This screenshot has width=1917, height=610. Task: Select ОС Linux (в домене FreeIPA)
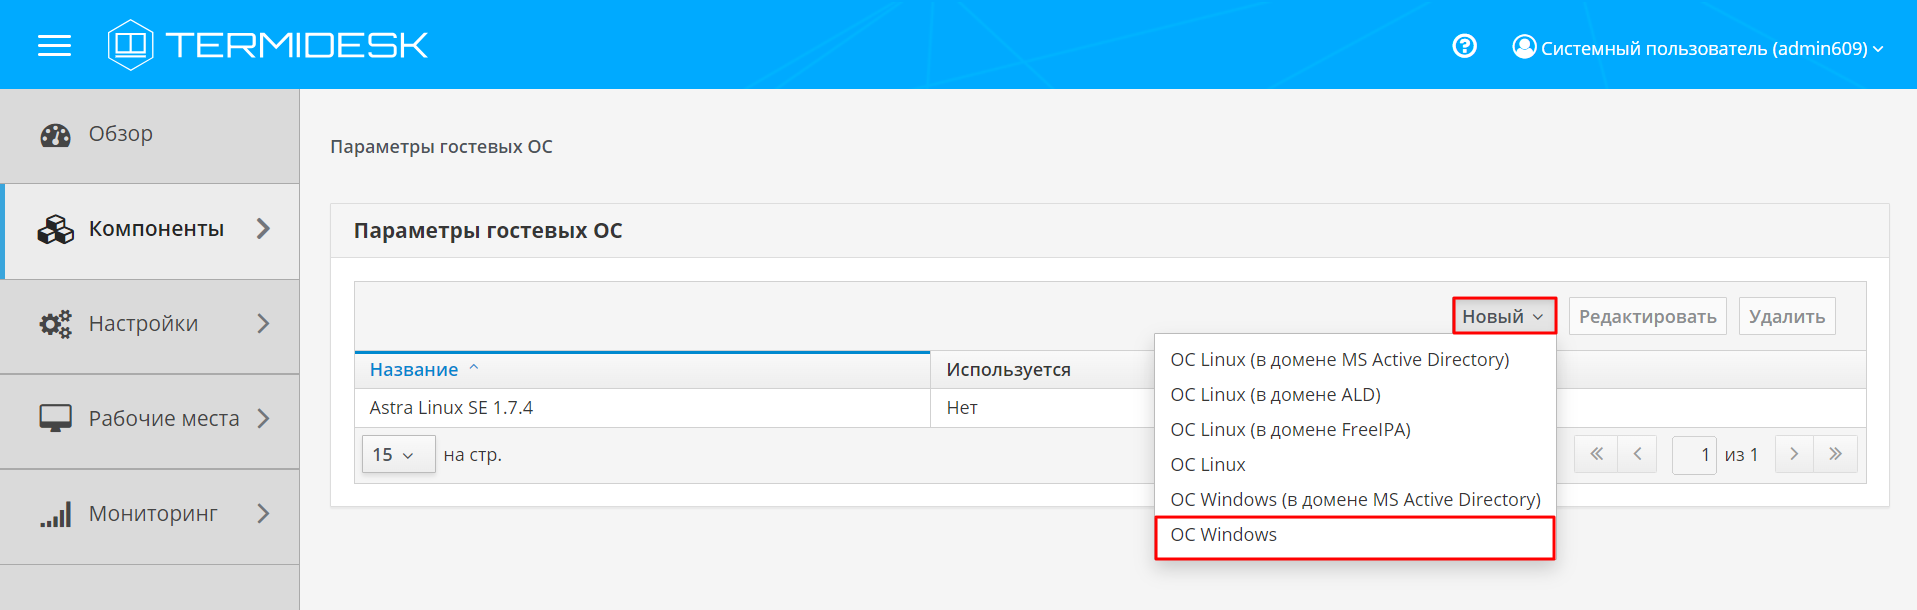click(1355, 430)
